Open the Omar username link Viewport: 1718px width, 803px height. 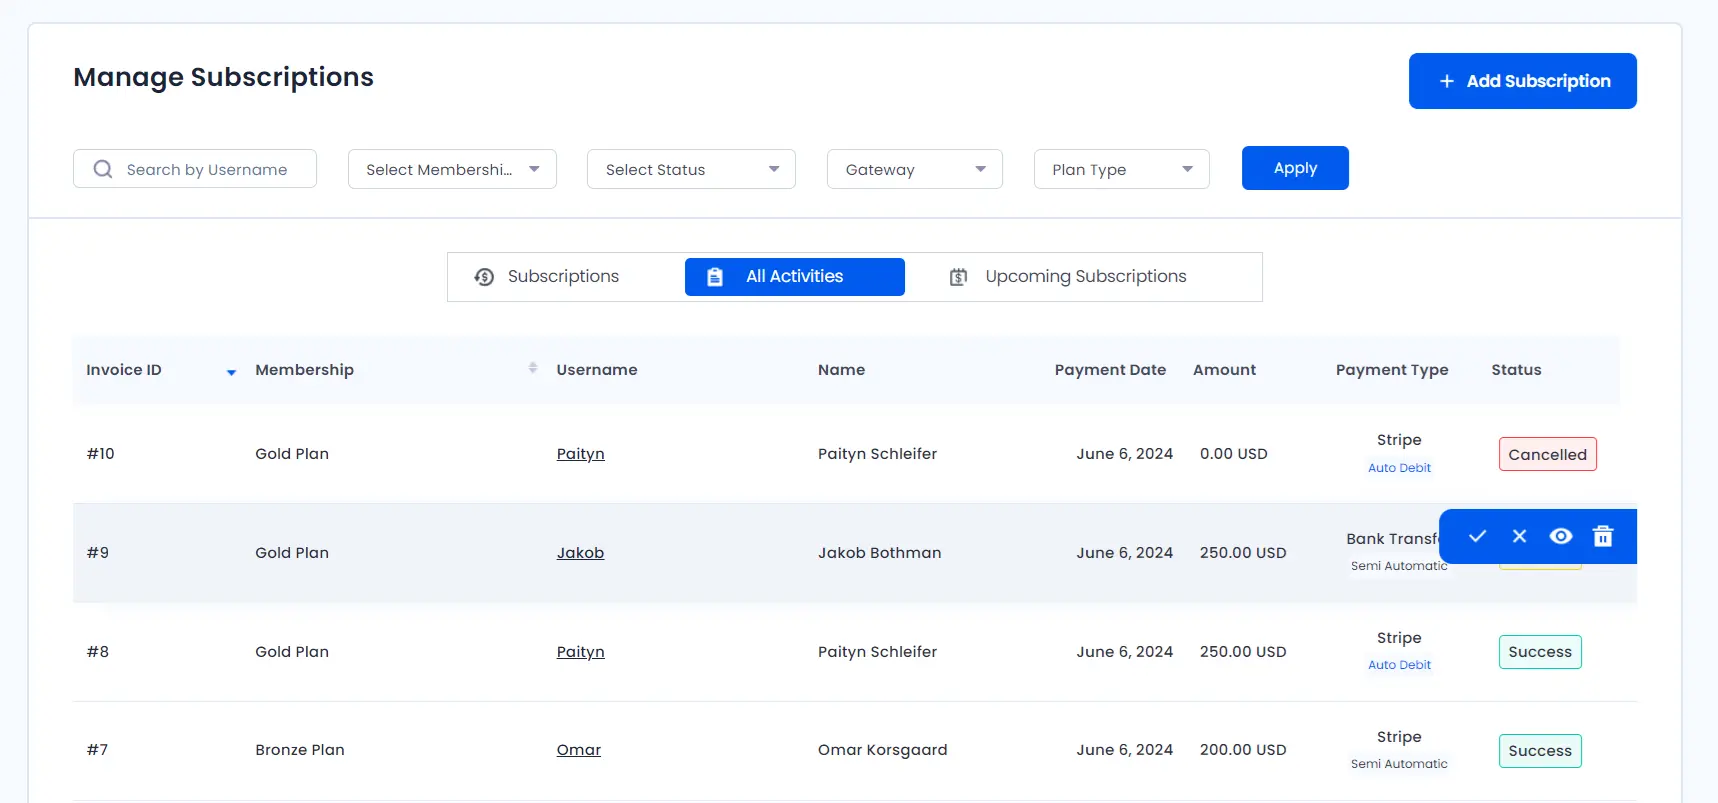[579, 750]
